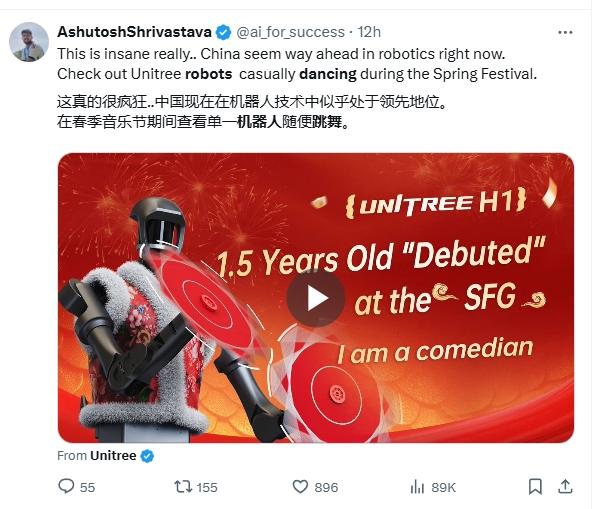
Task: Play the Unitree H1 video
Action: pyautogui.click(x=316, y=298)
